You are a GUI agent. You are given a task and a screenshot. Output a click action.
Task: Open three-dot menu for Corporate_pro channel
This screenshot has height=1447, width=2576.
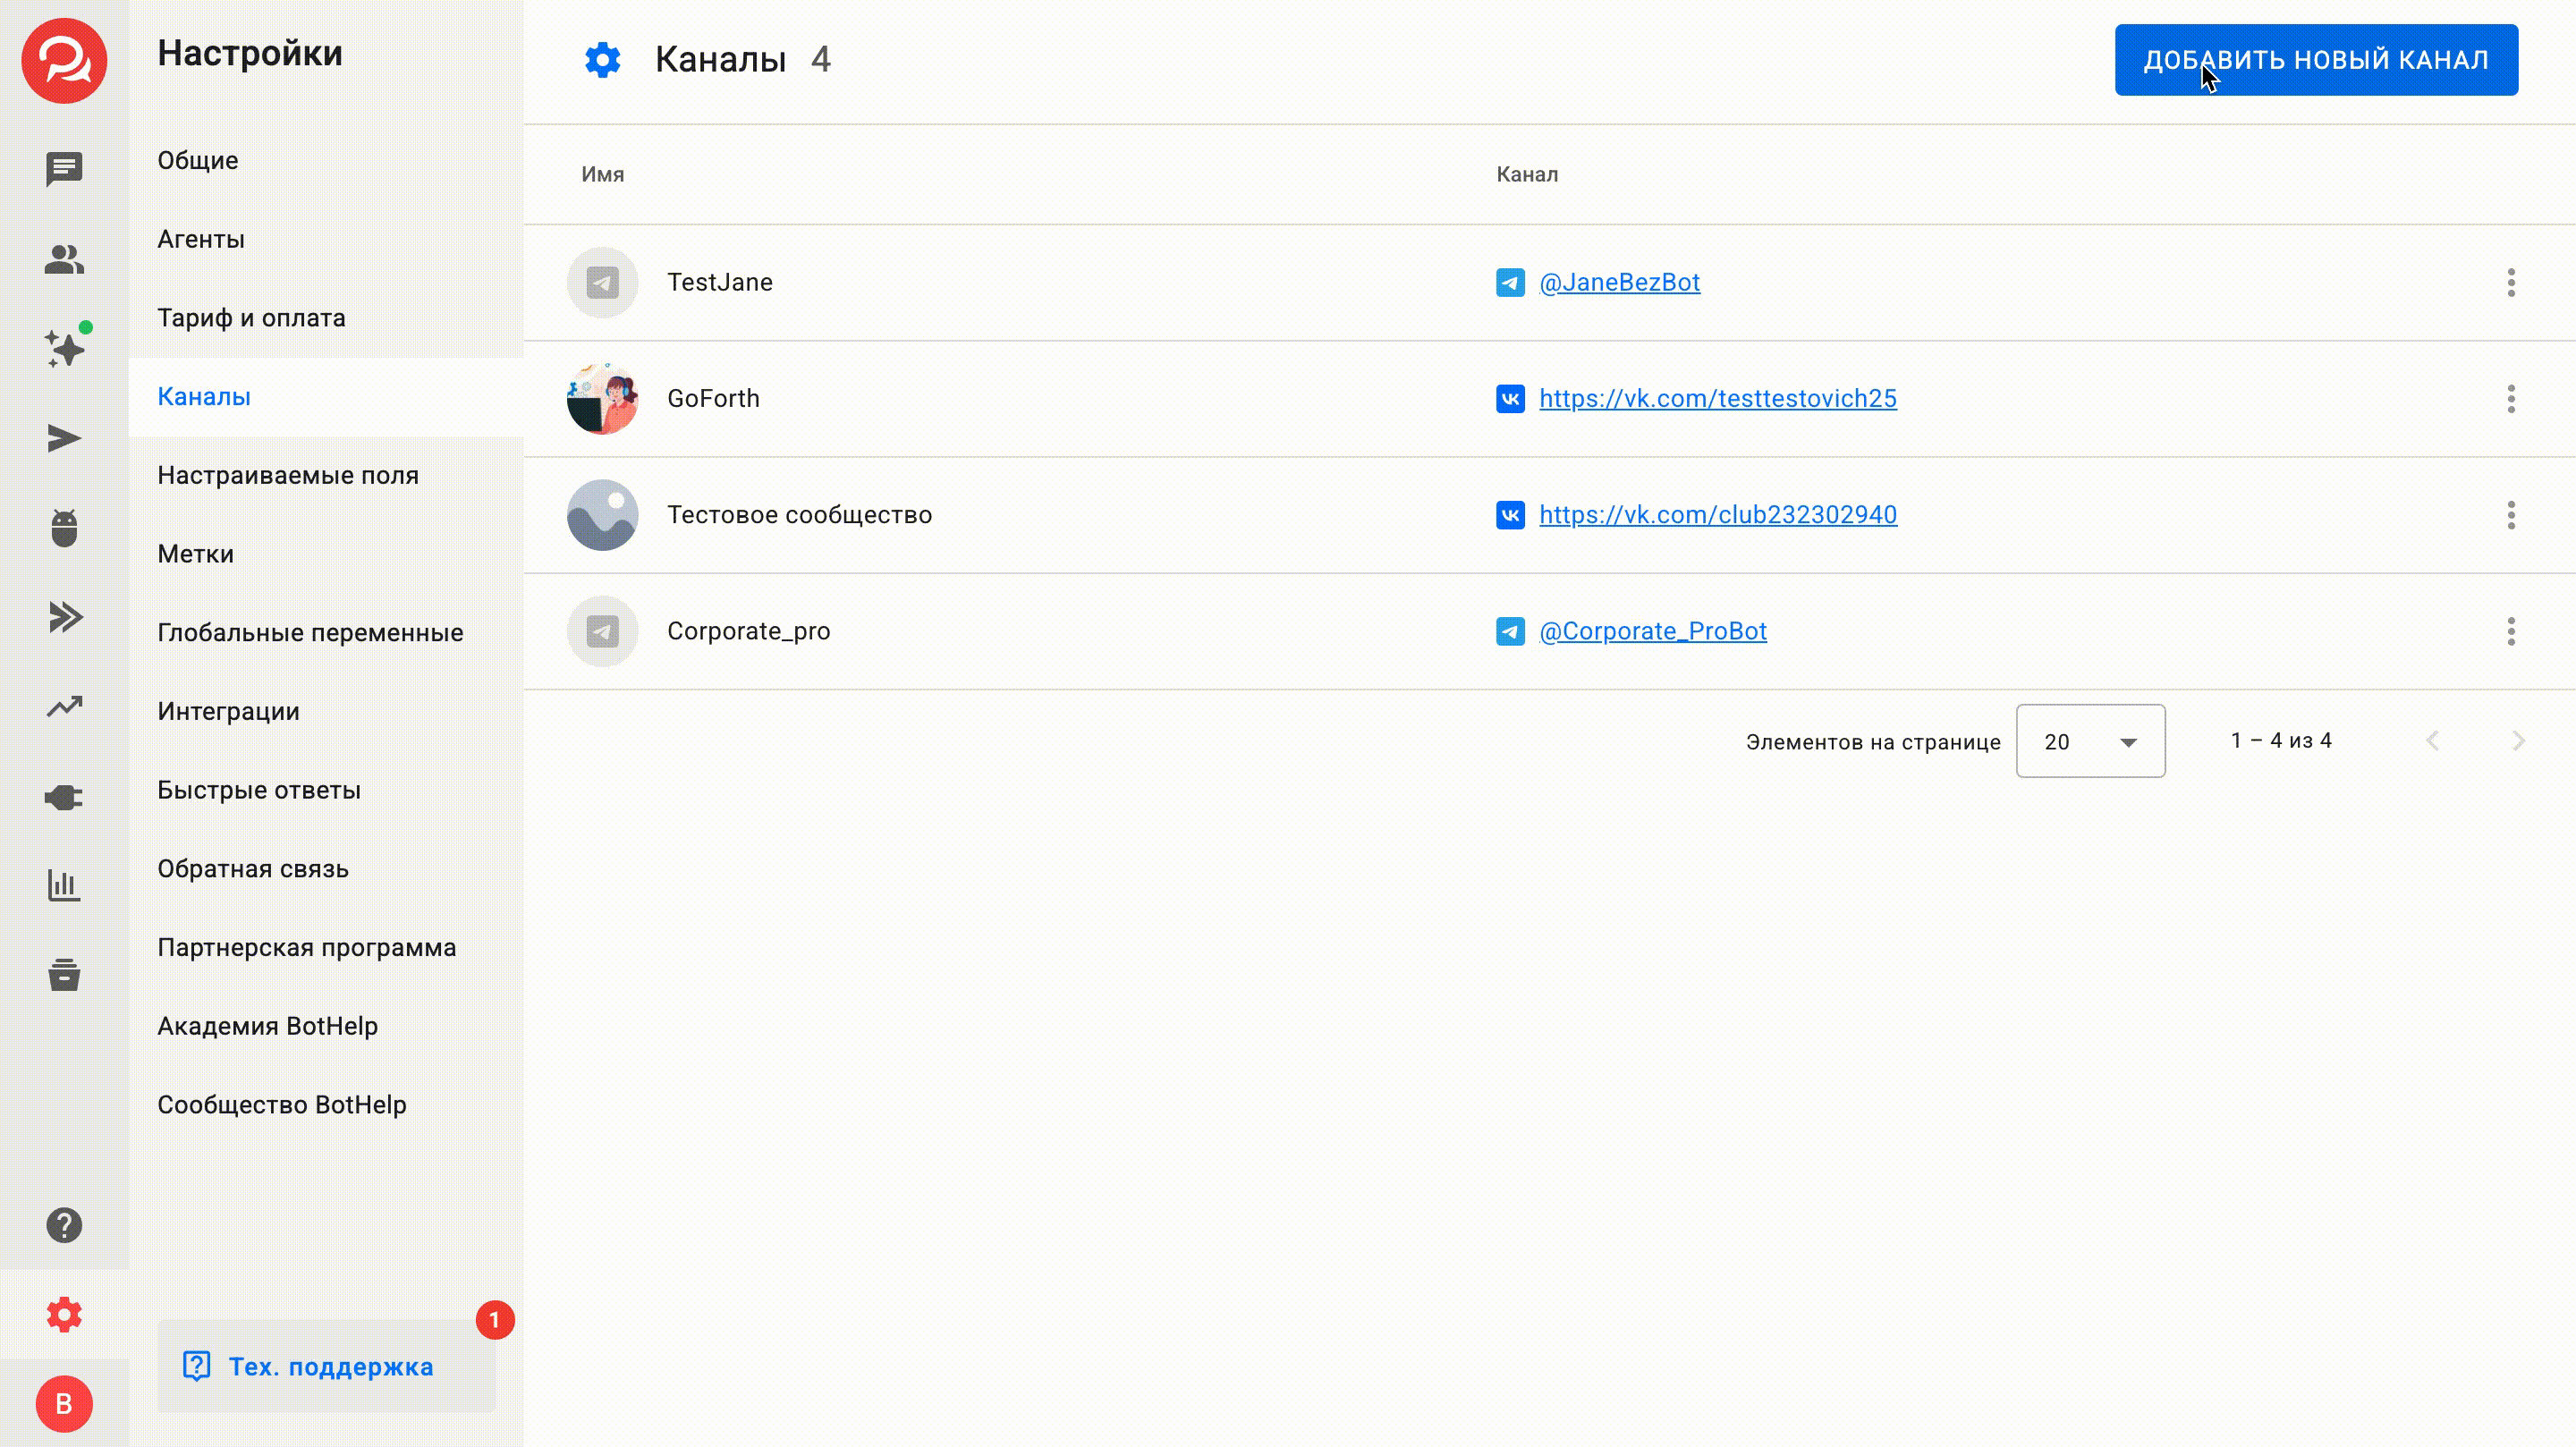click(x=2510, y=631)
